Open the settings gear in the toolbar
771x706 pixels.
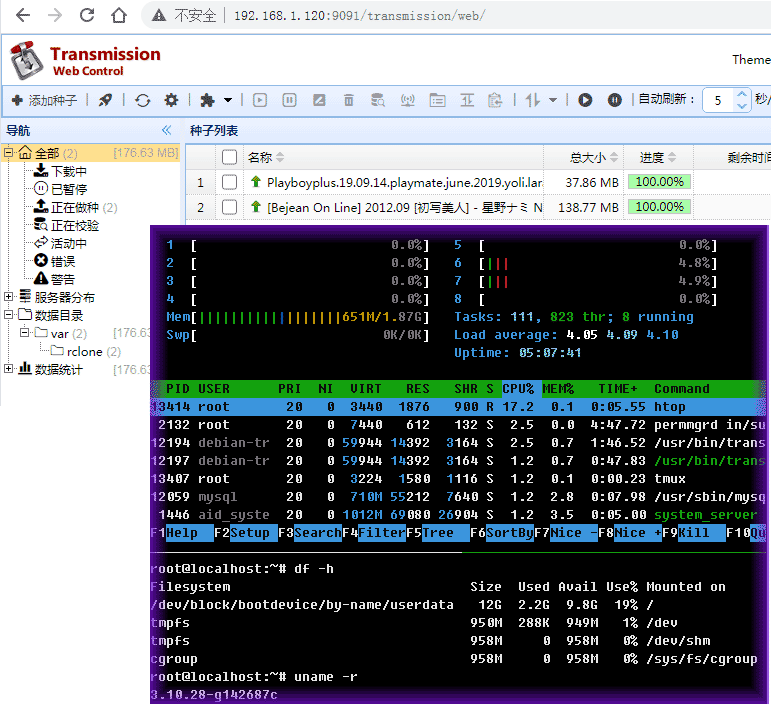[171, 100]
